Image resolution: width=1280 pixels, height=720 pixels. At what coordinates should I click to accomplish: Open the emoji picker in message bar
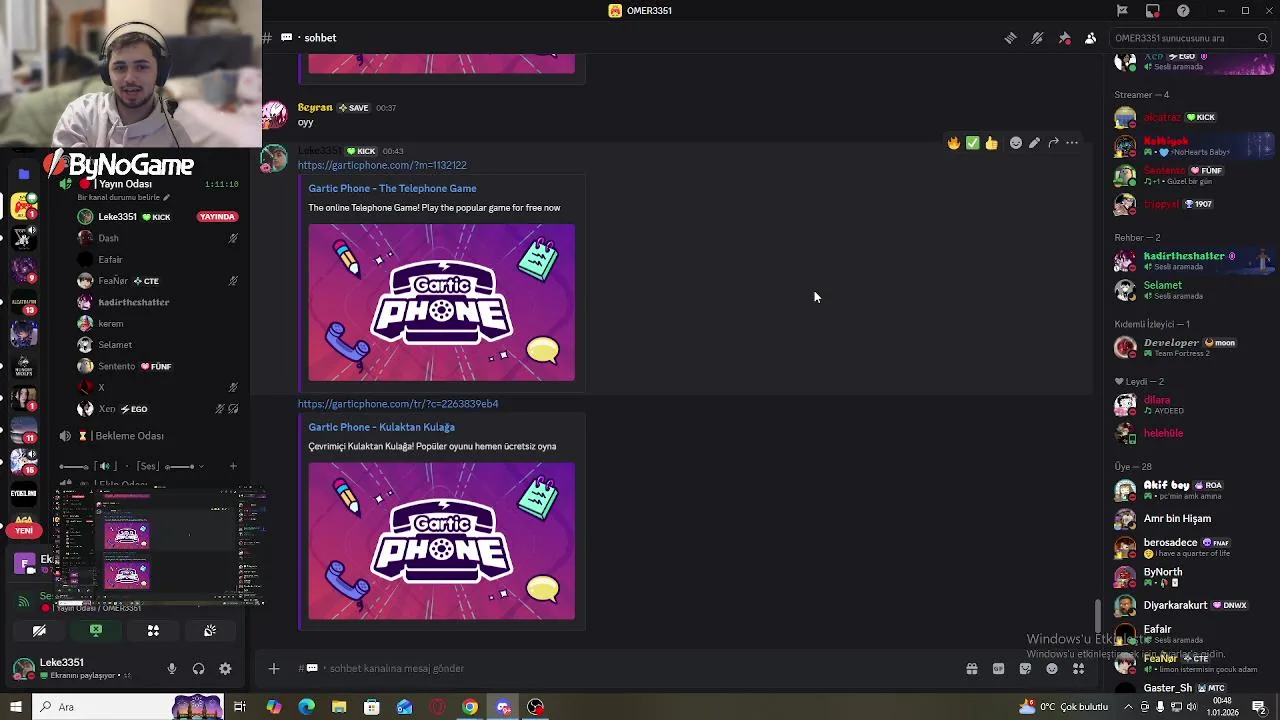coord(1052,669)
